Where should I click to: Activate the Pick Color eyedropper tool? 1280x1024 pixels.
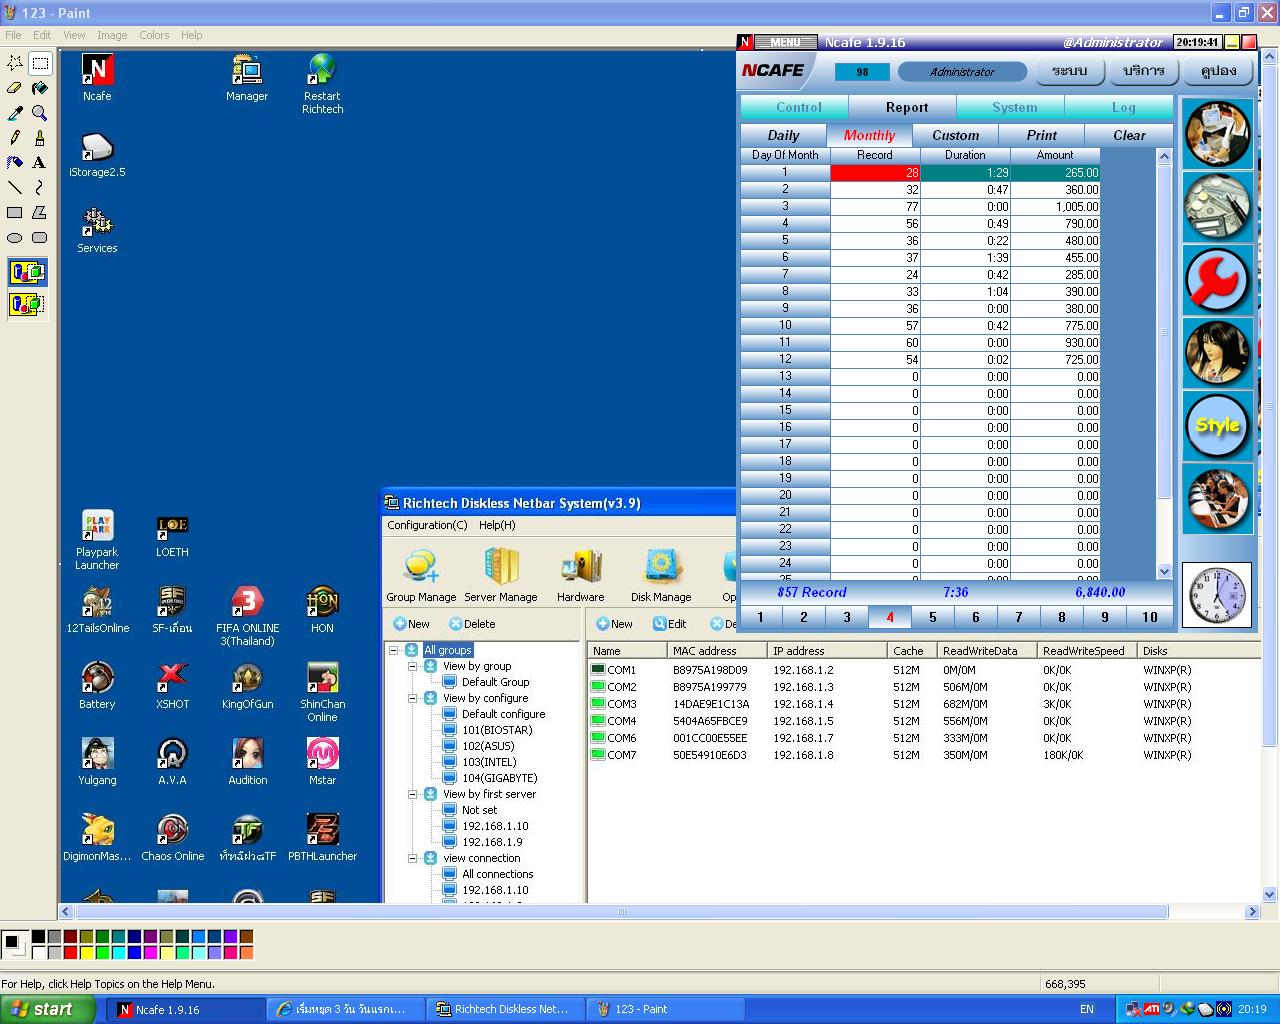point(15,113)
